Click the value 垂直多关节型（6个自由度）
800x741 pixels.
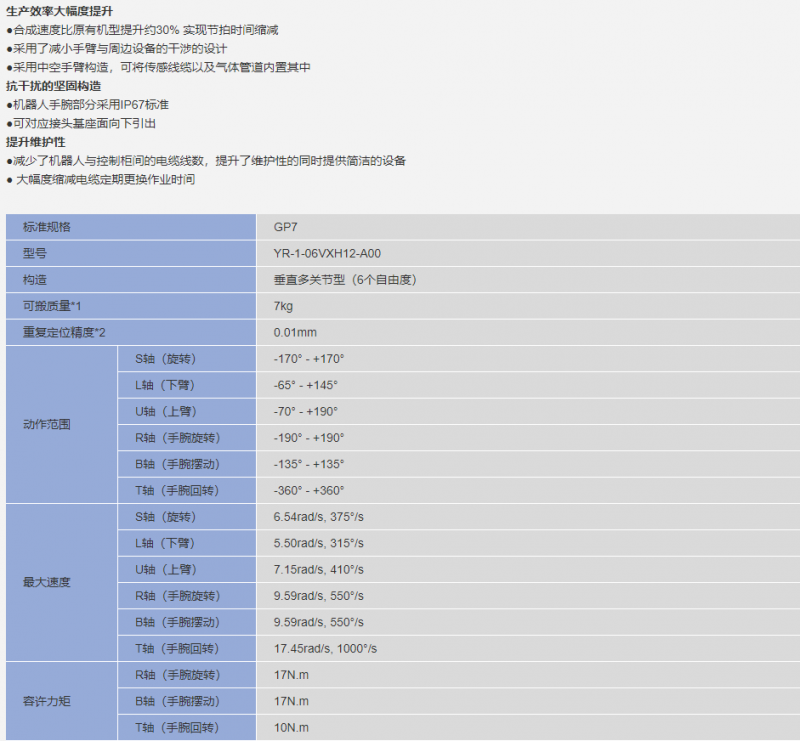pos(345,280)
